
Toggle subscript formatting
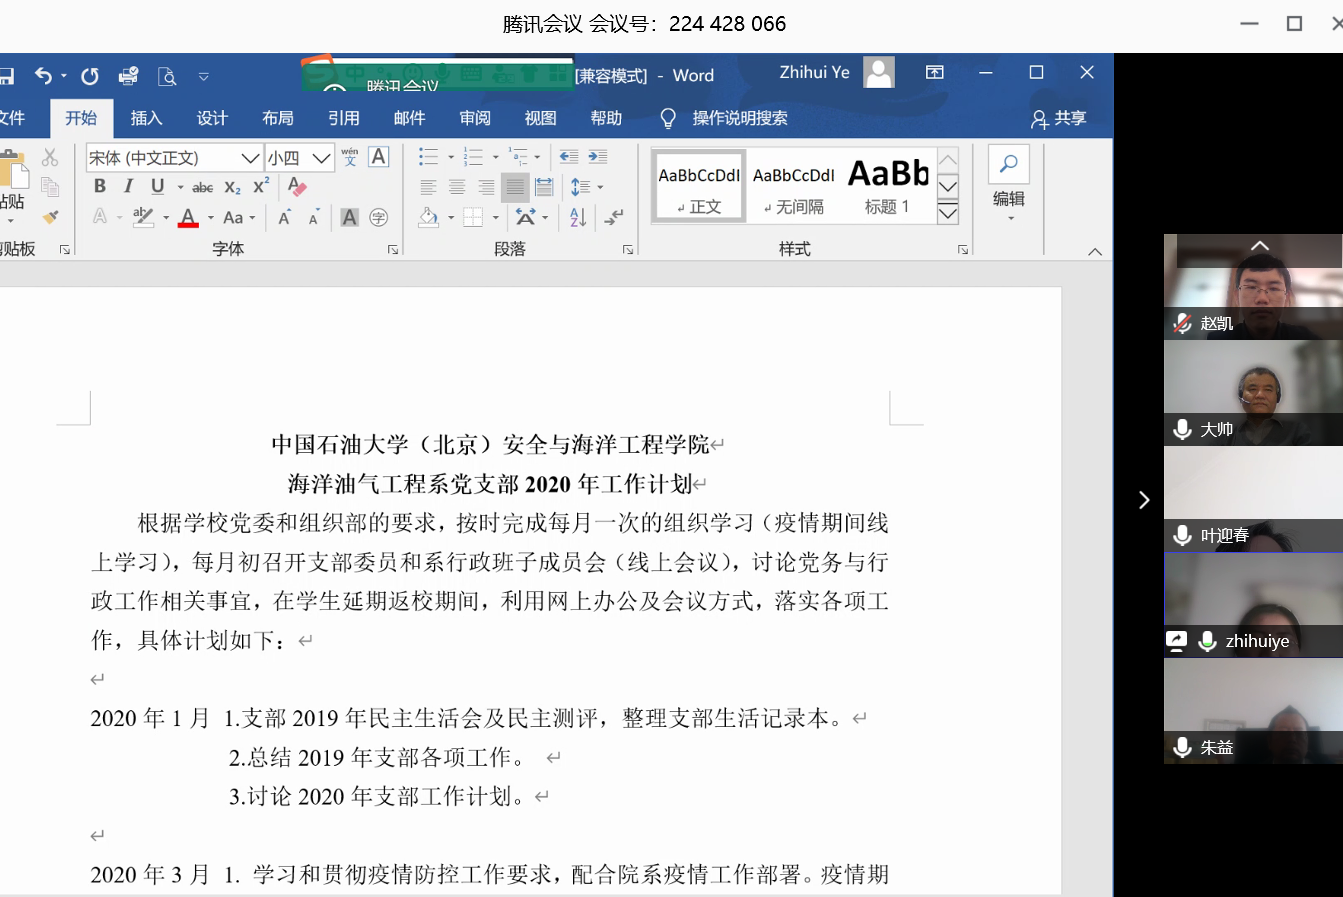232,187
